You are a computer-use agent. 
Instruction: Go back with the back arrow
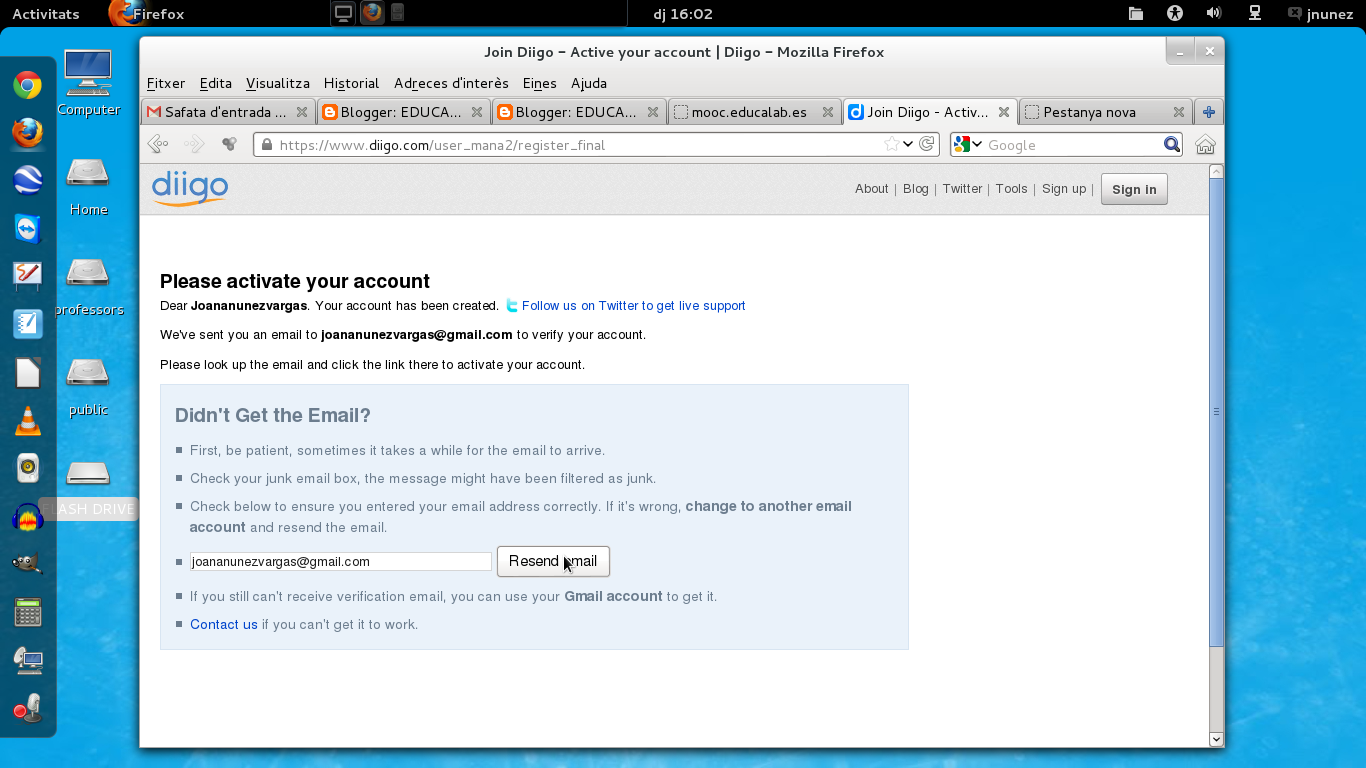click(x=158, y=144)
